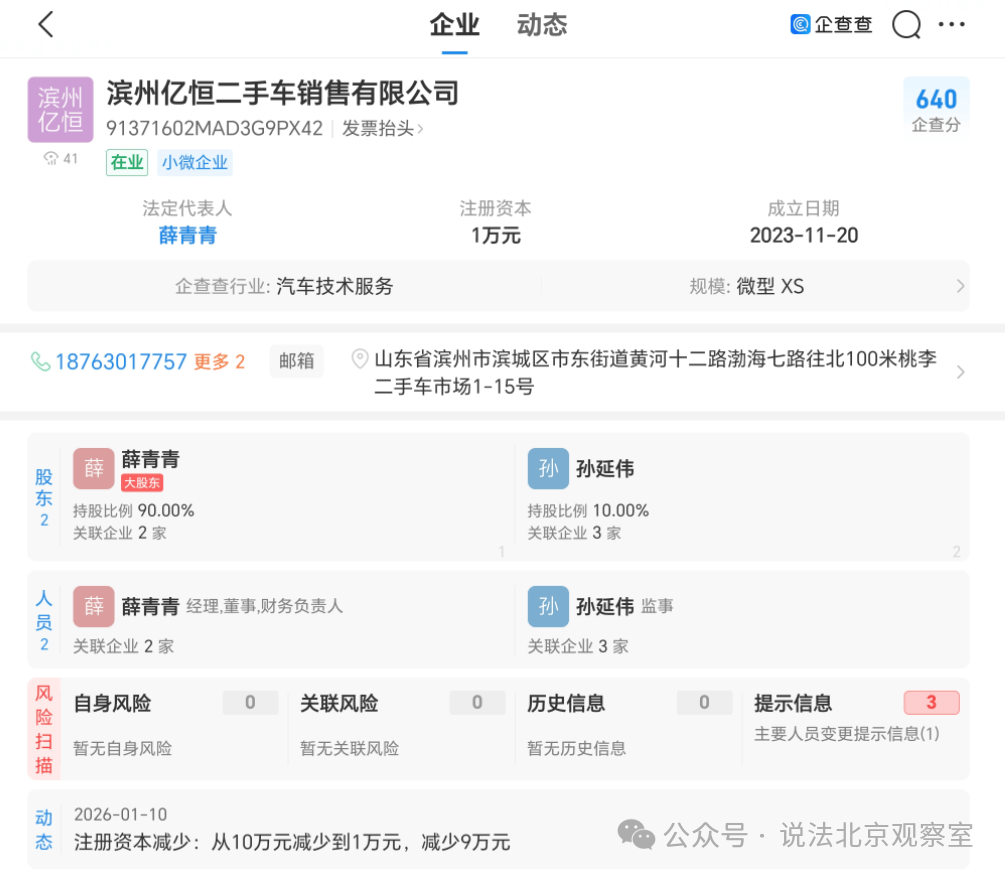The image size is (1005, 875).
Task: Show 更多 2 phone numbers
Action: click(x=219, y=362)
